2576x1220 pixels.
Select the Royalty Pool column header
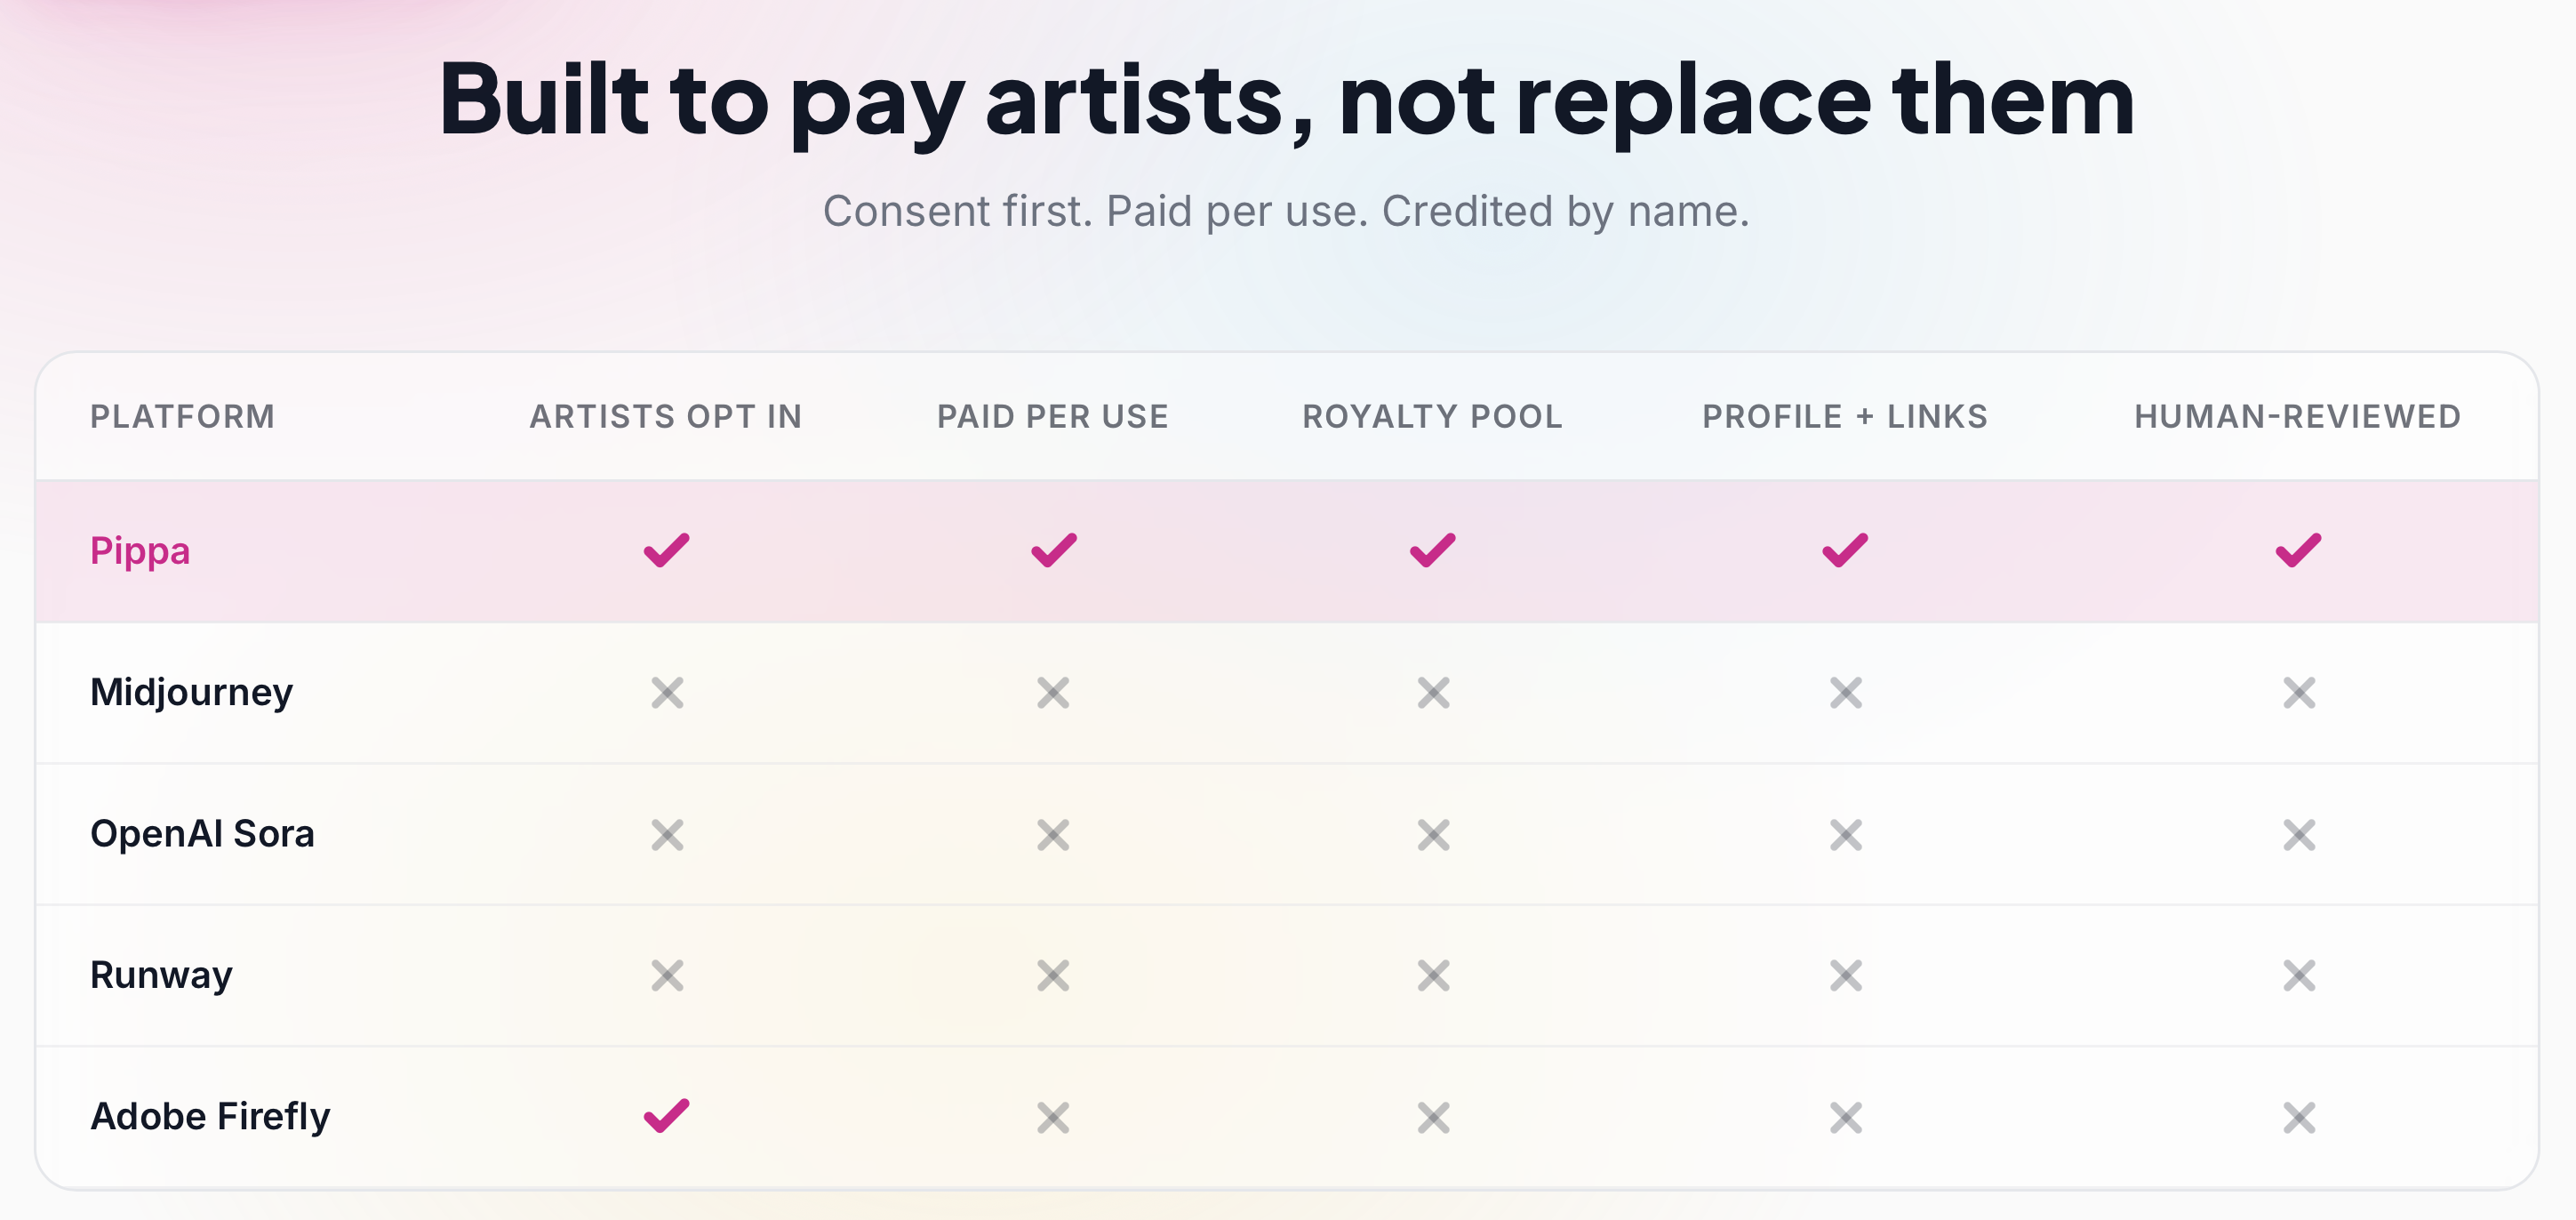pyautogui.click(x=1432, y=416)
